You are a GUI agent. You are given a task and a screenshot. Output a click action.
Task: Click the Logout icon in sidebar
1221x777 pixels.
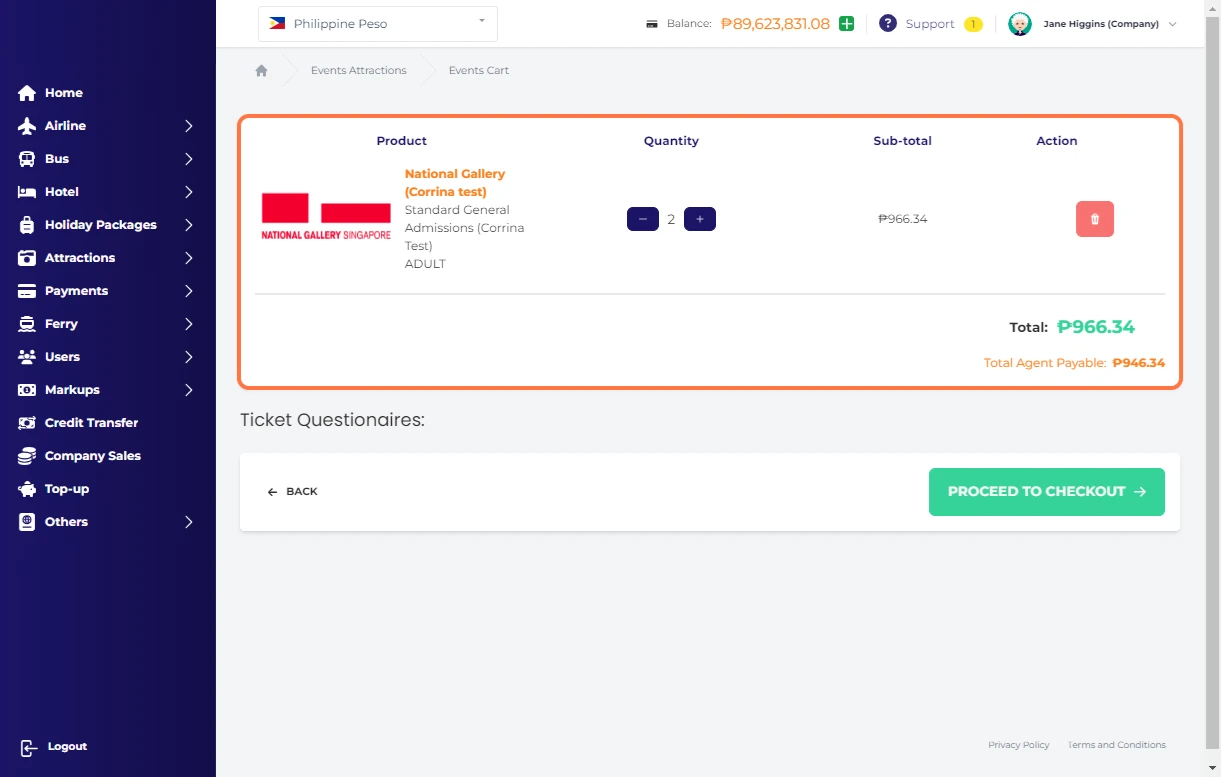click(28, 747)
